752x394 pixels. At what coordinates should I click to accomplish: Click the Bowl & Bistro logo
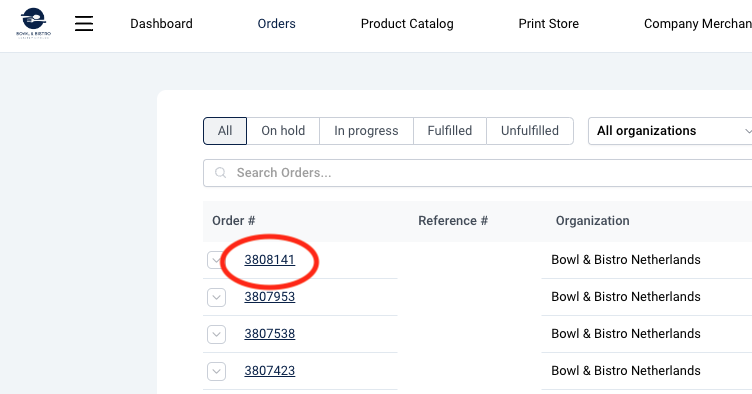[x=34, y=23]
